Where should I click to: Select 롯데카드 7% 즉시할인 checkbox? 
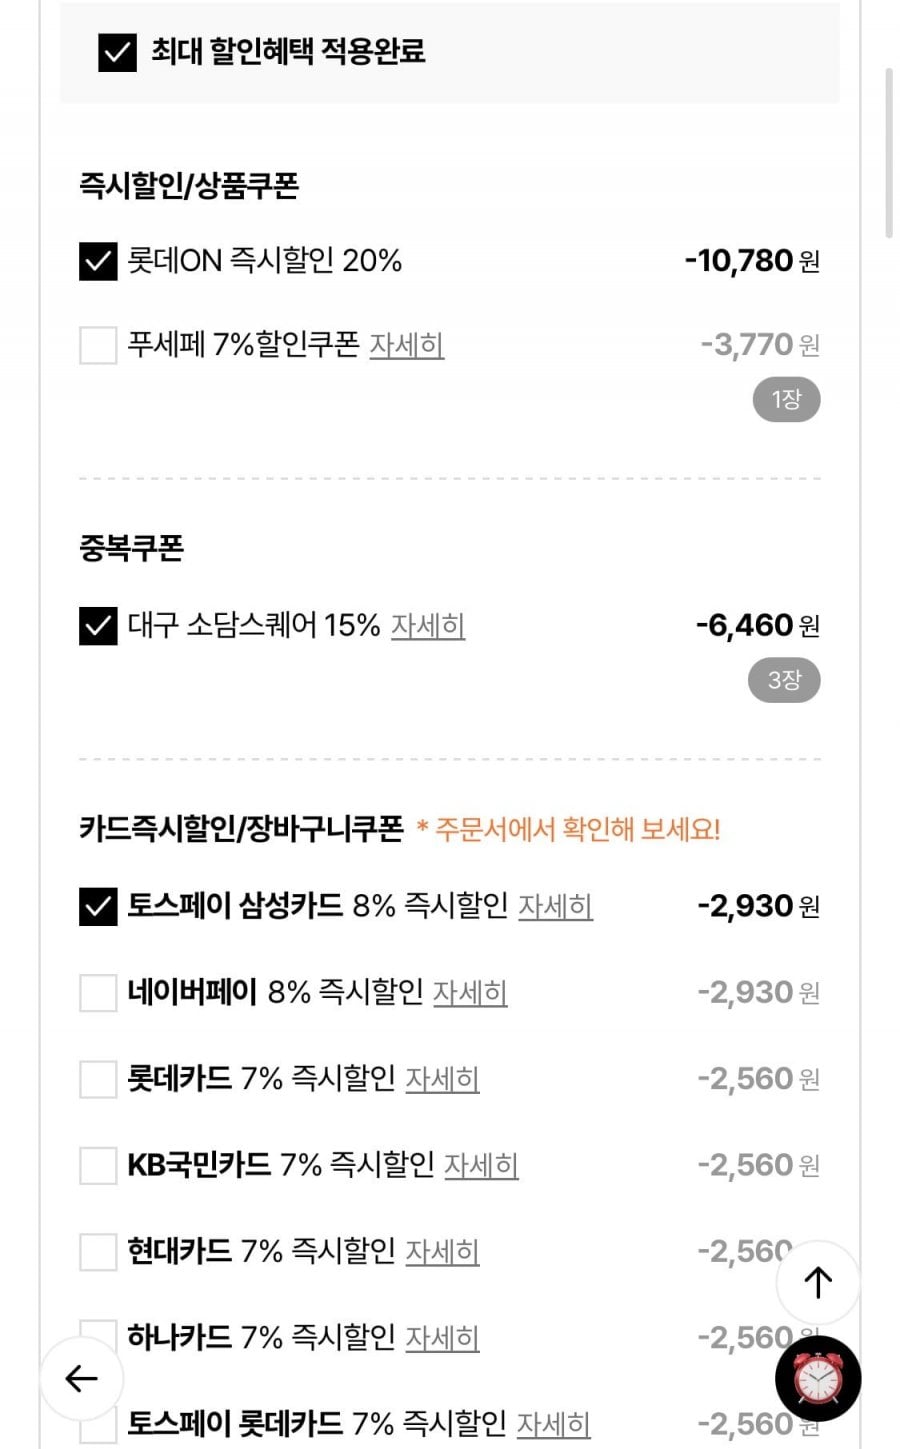[98, 1079]
